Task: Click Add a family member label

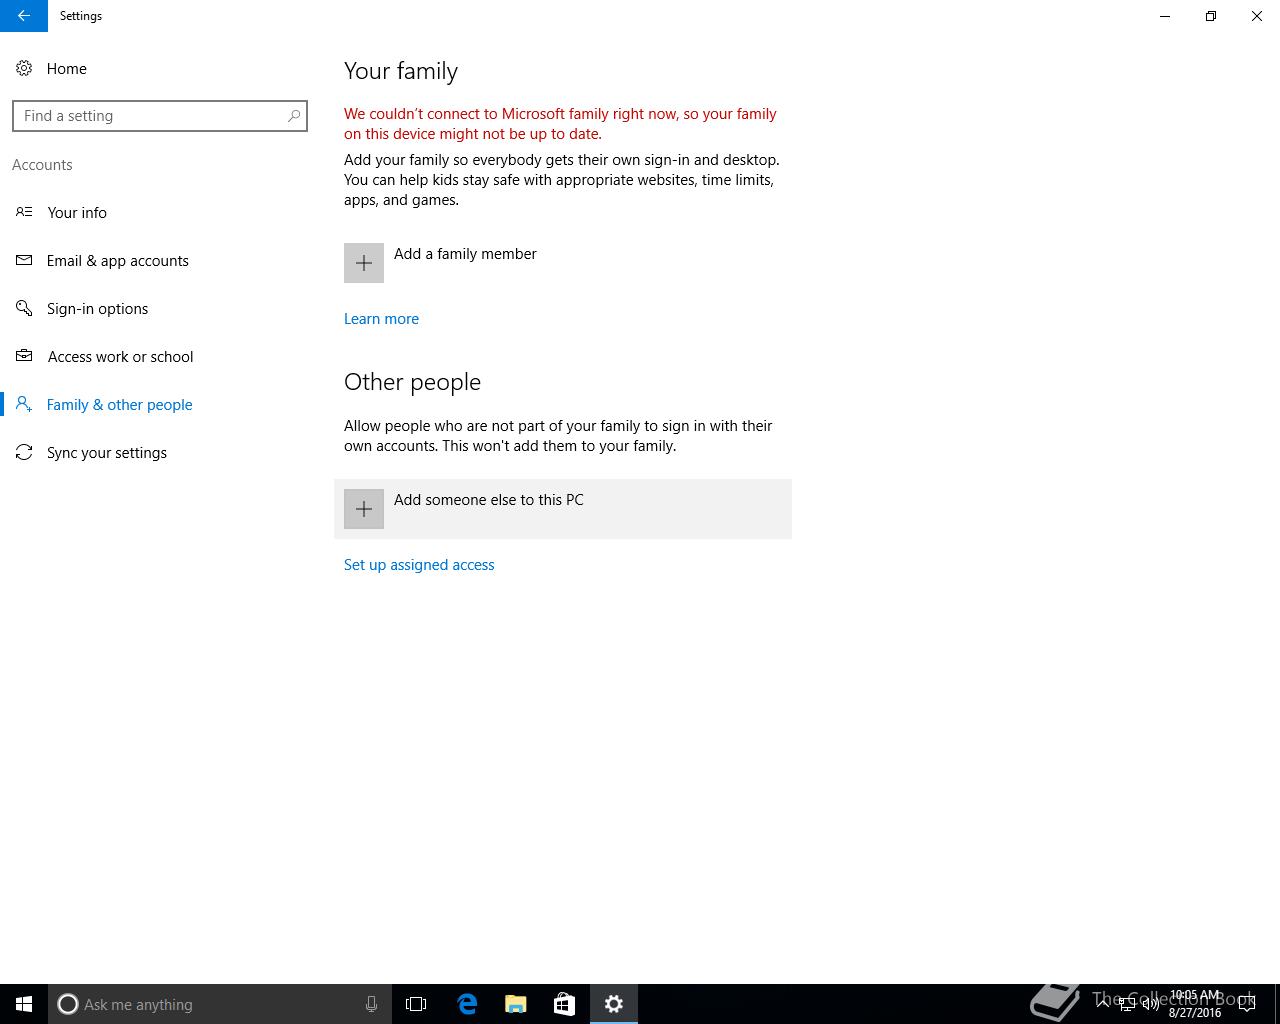Action: (x=465, y=253)
